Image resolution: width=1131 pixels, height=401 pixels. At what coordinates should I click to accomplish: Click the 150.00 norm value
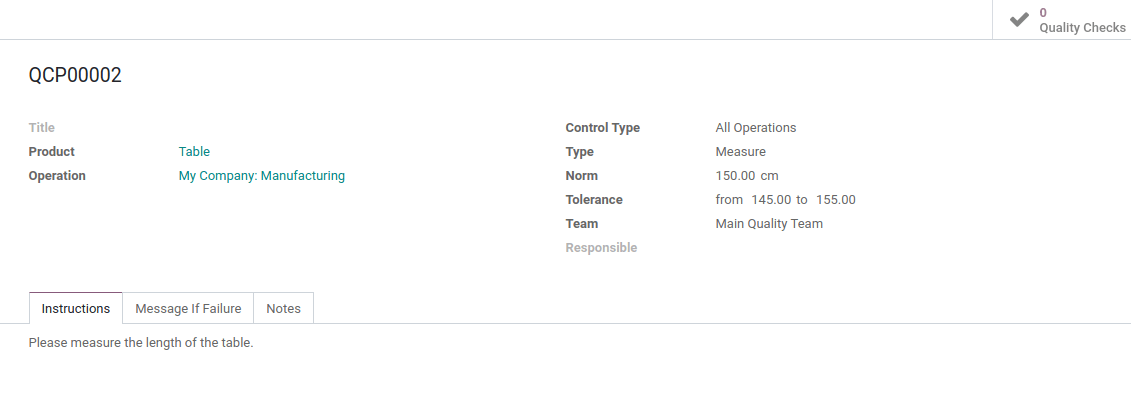click(734, 175)
